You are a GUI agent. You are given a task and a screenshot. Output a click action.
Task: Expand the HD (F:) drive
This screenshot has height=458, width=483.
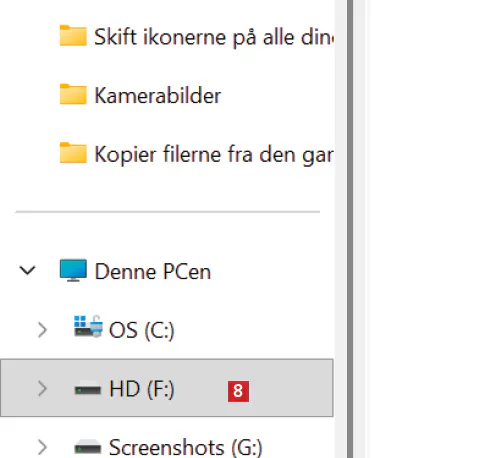(x=42, y=389)
